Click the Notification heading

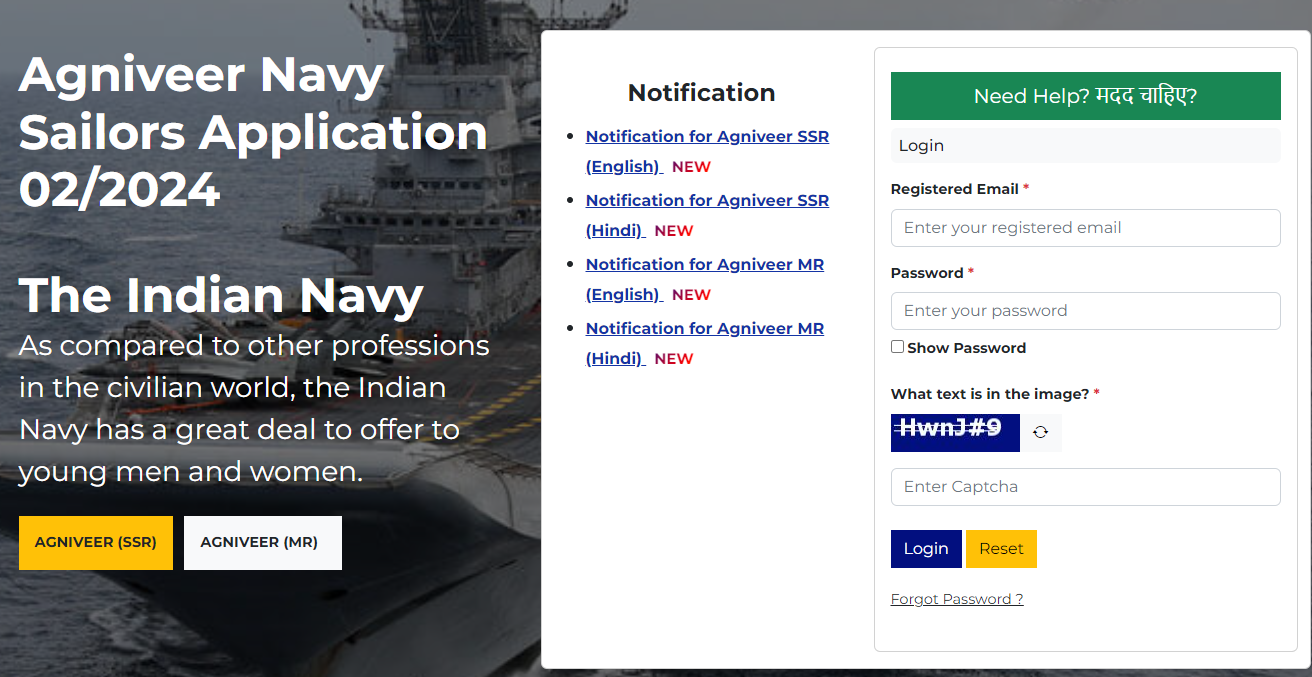pos(701,93)
